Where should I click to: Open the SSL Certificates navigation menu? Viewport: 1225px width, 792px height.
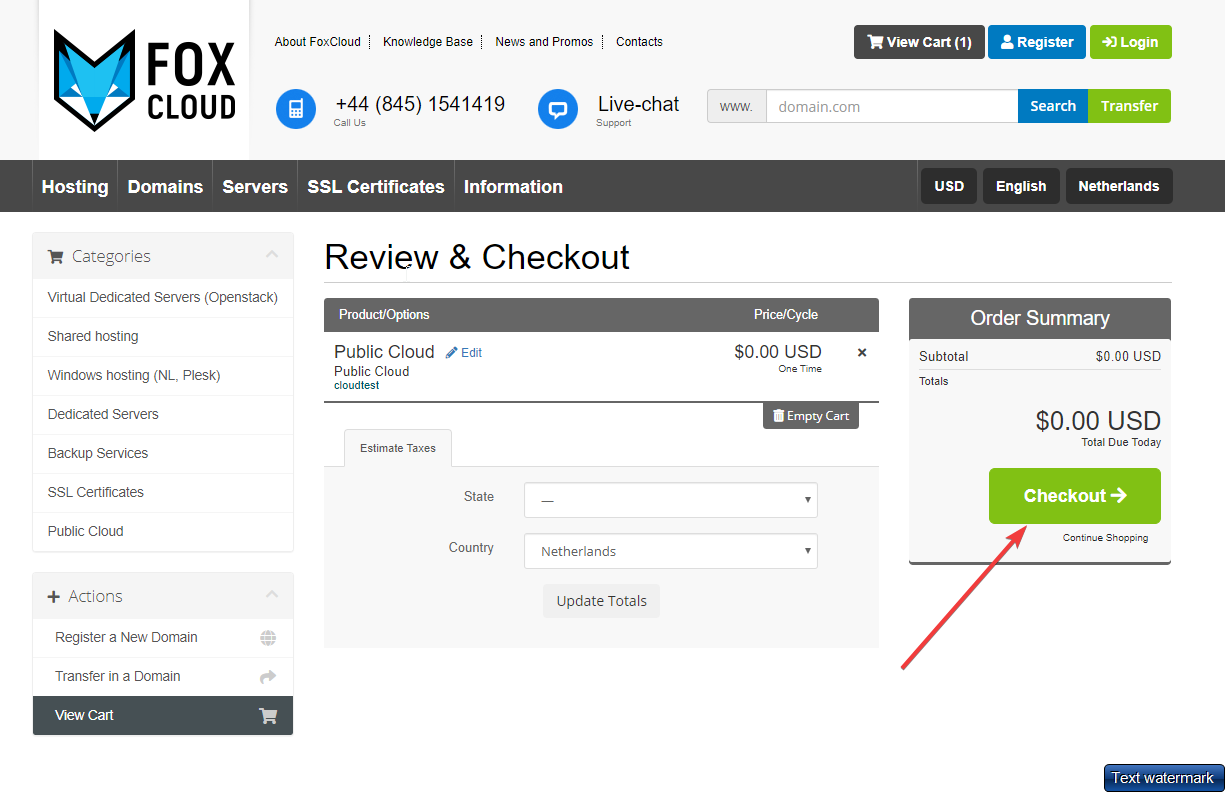point(375,187)
